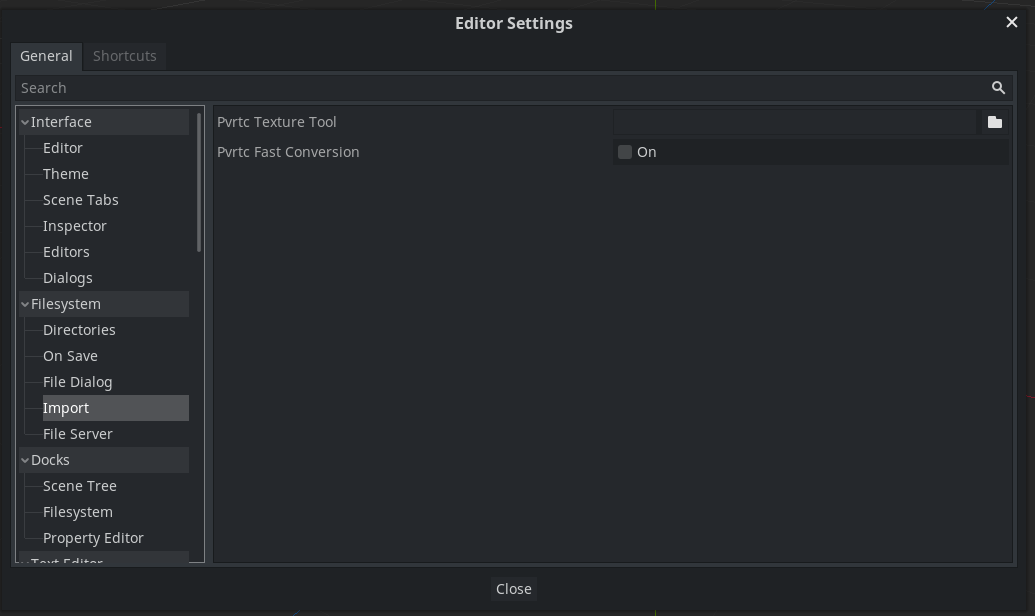Image resolution: width=1035 pixels, height=616 pixels.
Task: Open the Inspector settings section
Action: coord(74,225)
